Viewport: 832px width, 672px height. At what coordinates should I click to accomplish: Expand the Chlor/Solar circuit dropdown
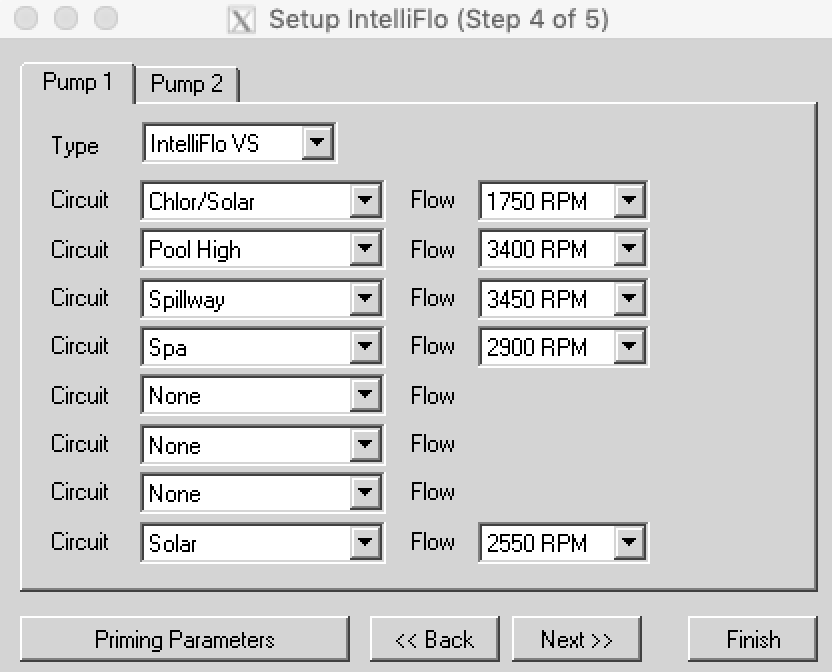click(365, 201)
